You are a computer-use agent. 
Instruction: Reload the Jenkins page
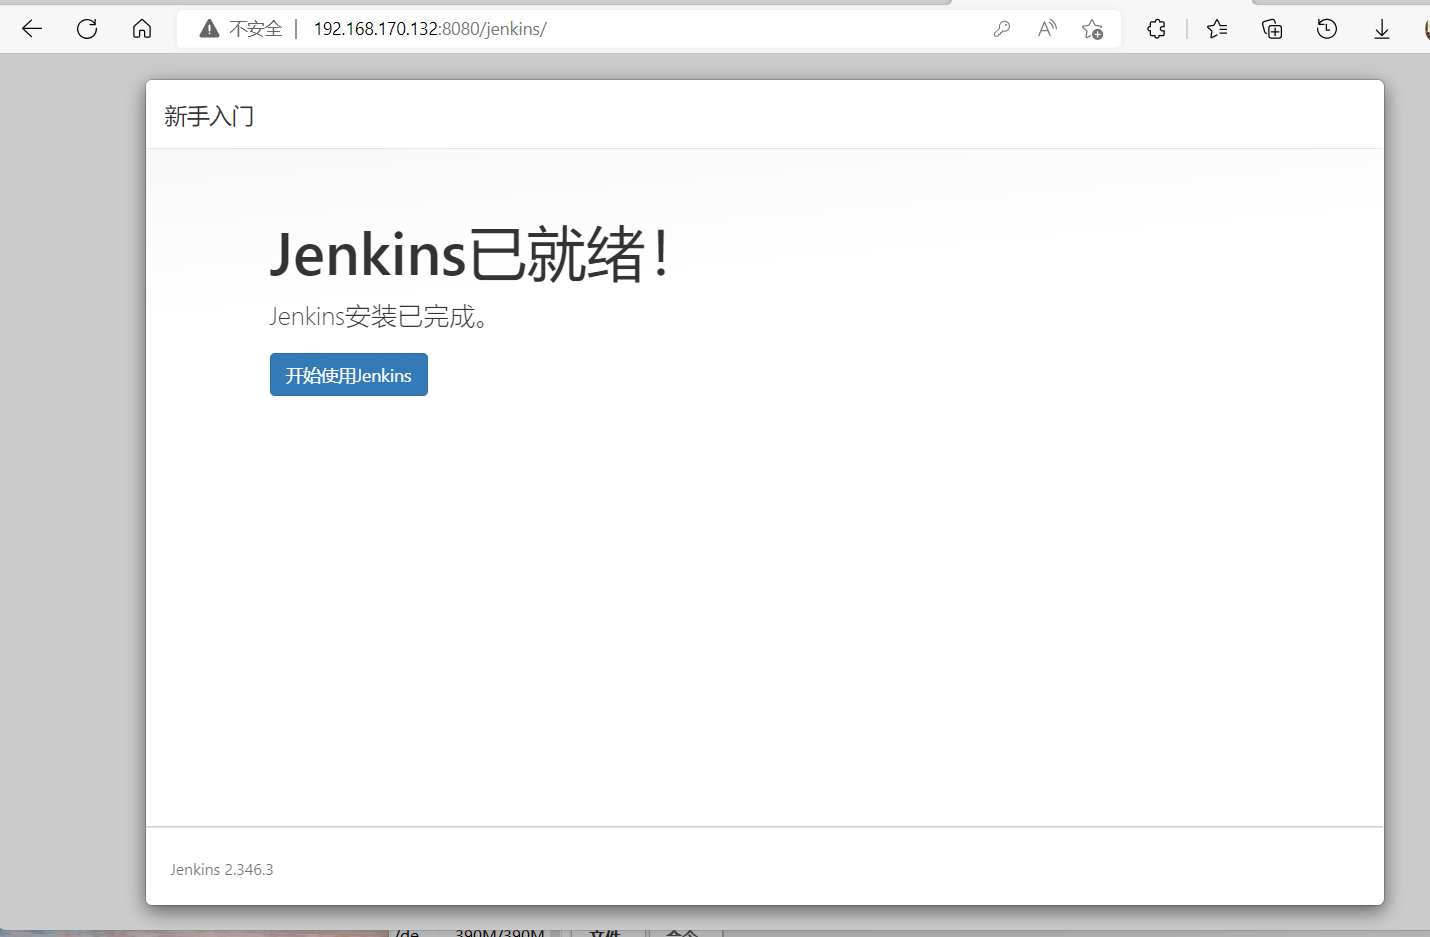click(x=87, y=29)
